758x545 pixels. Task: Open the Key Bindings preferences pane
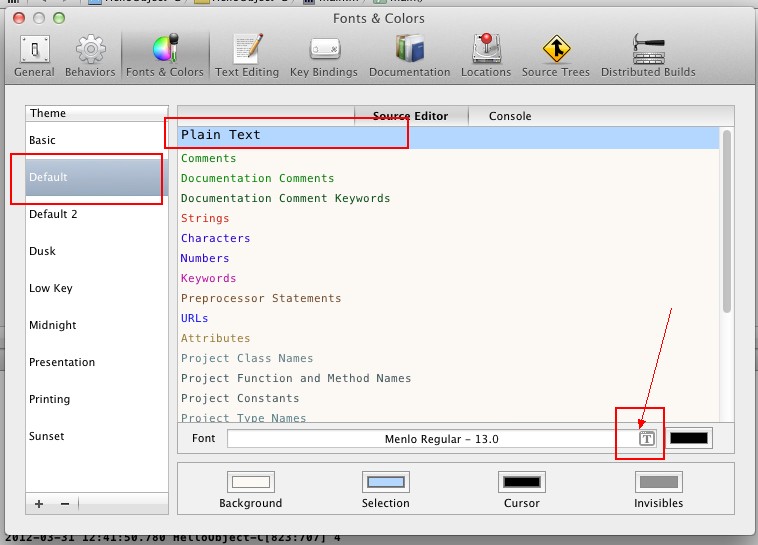coord(324,56)
